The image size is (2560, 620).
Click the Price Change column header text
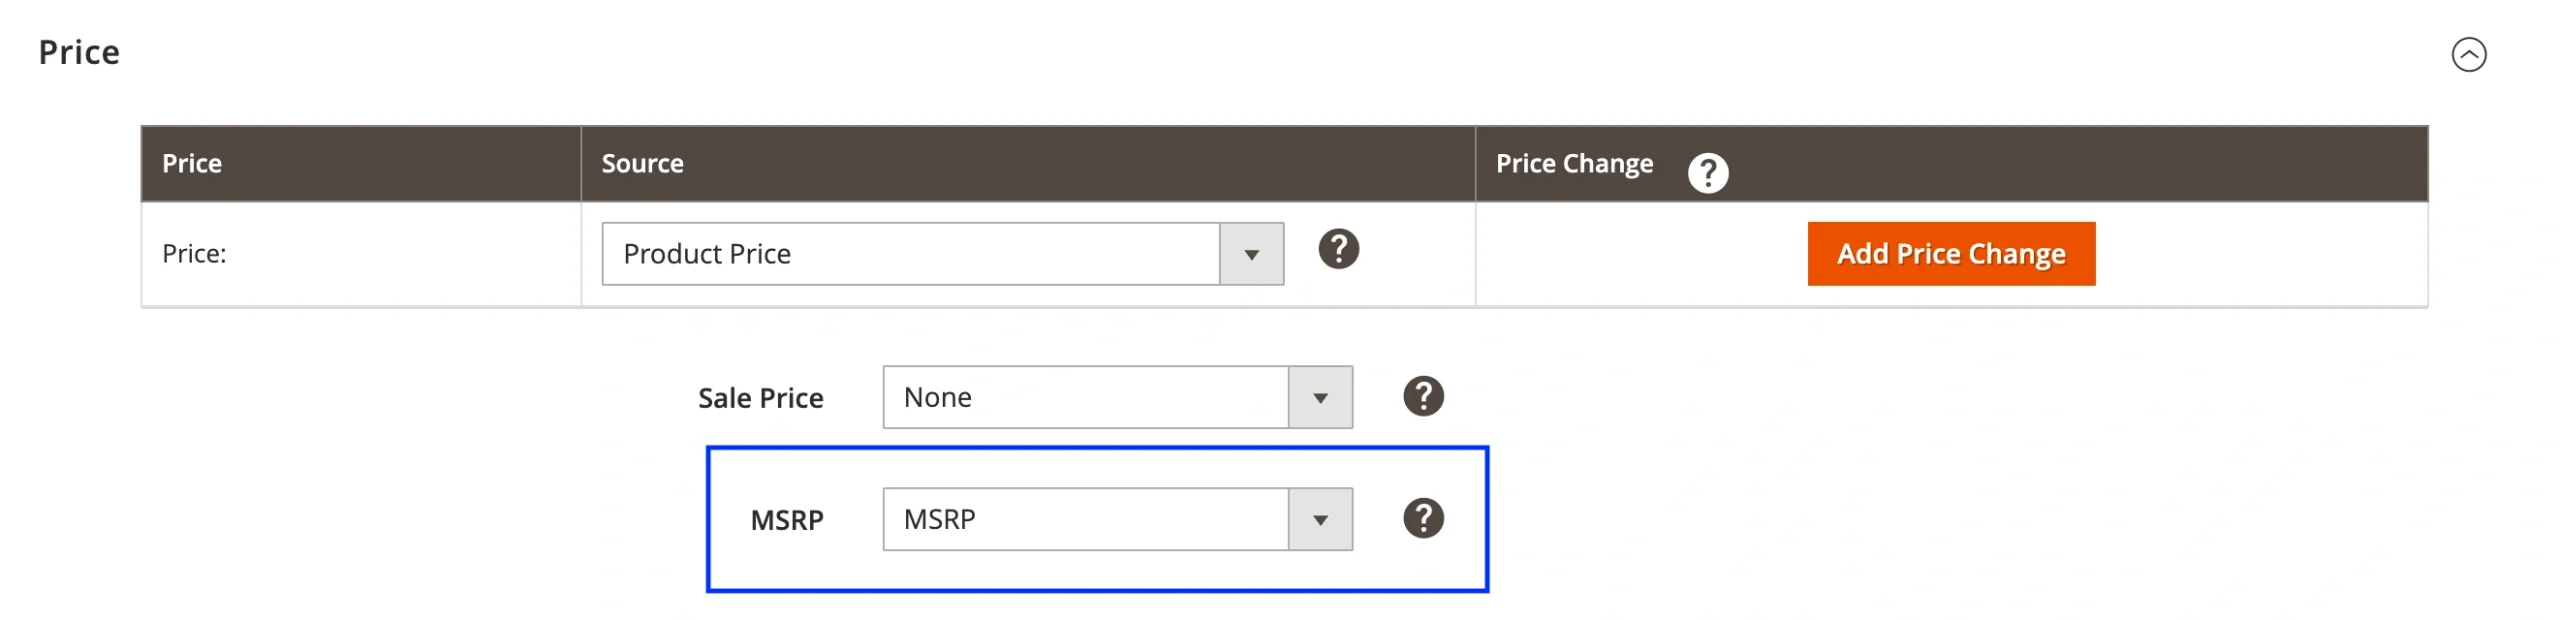click(x=1573, y=164)
